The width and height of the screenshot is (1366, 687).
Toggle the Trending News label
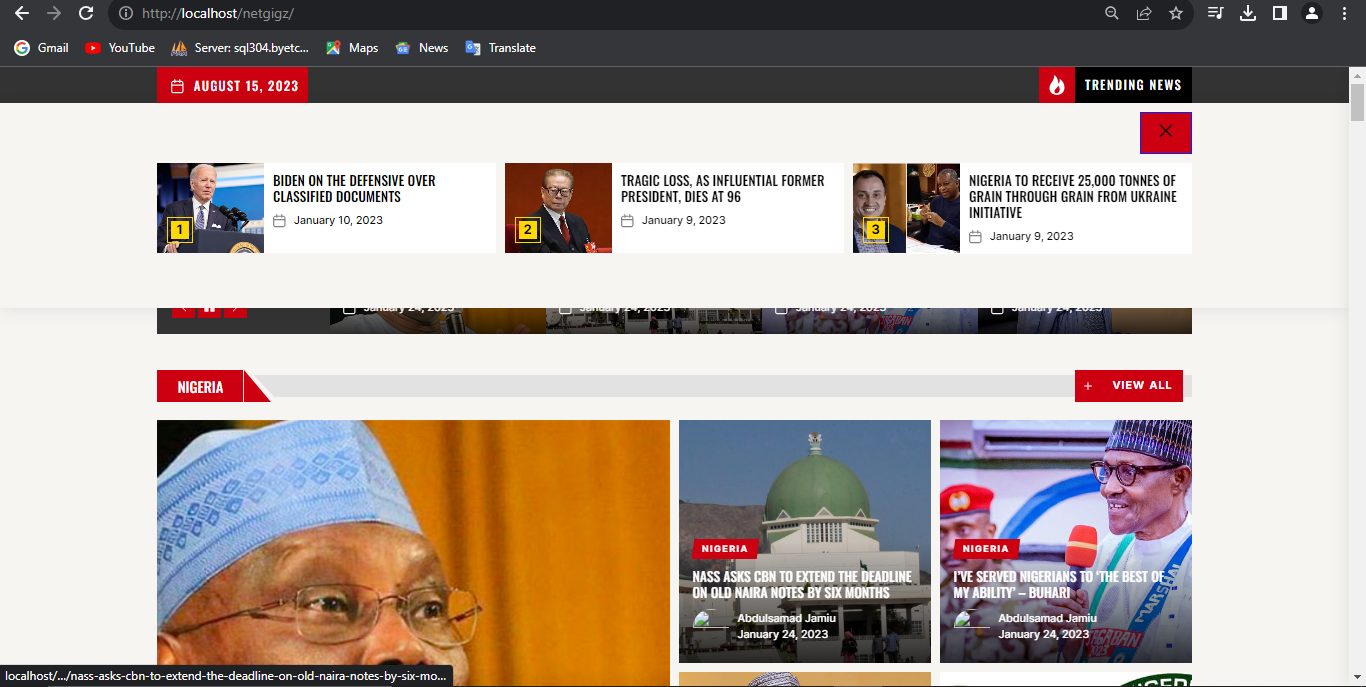[x=1132, y=85]
